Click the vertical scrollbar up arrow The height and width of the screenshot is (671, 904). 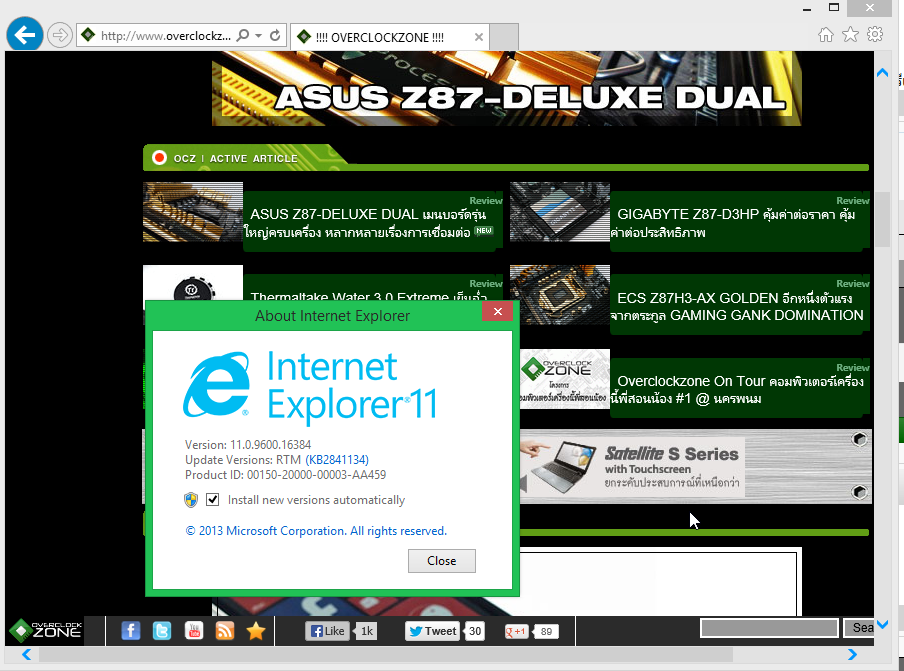tap(882, 73)
